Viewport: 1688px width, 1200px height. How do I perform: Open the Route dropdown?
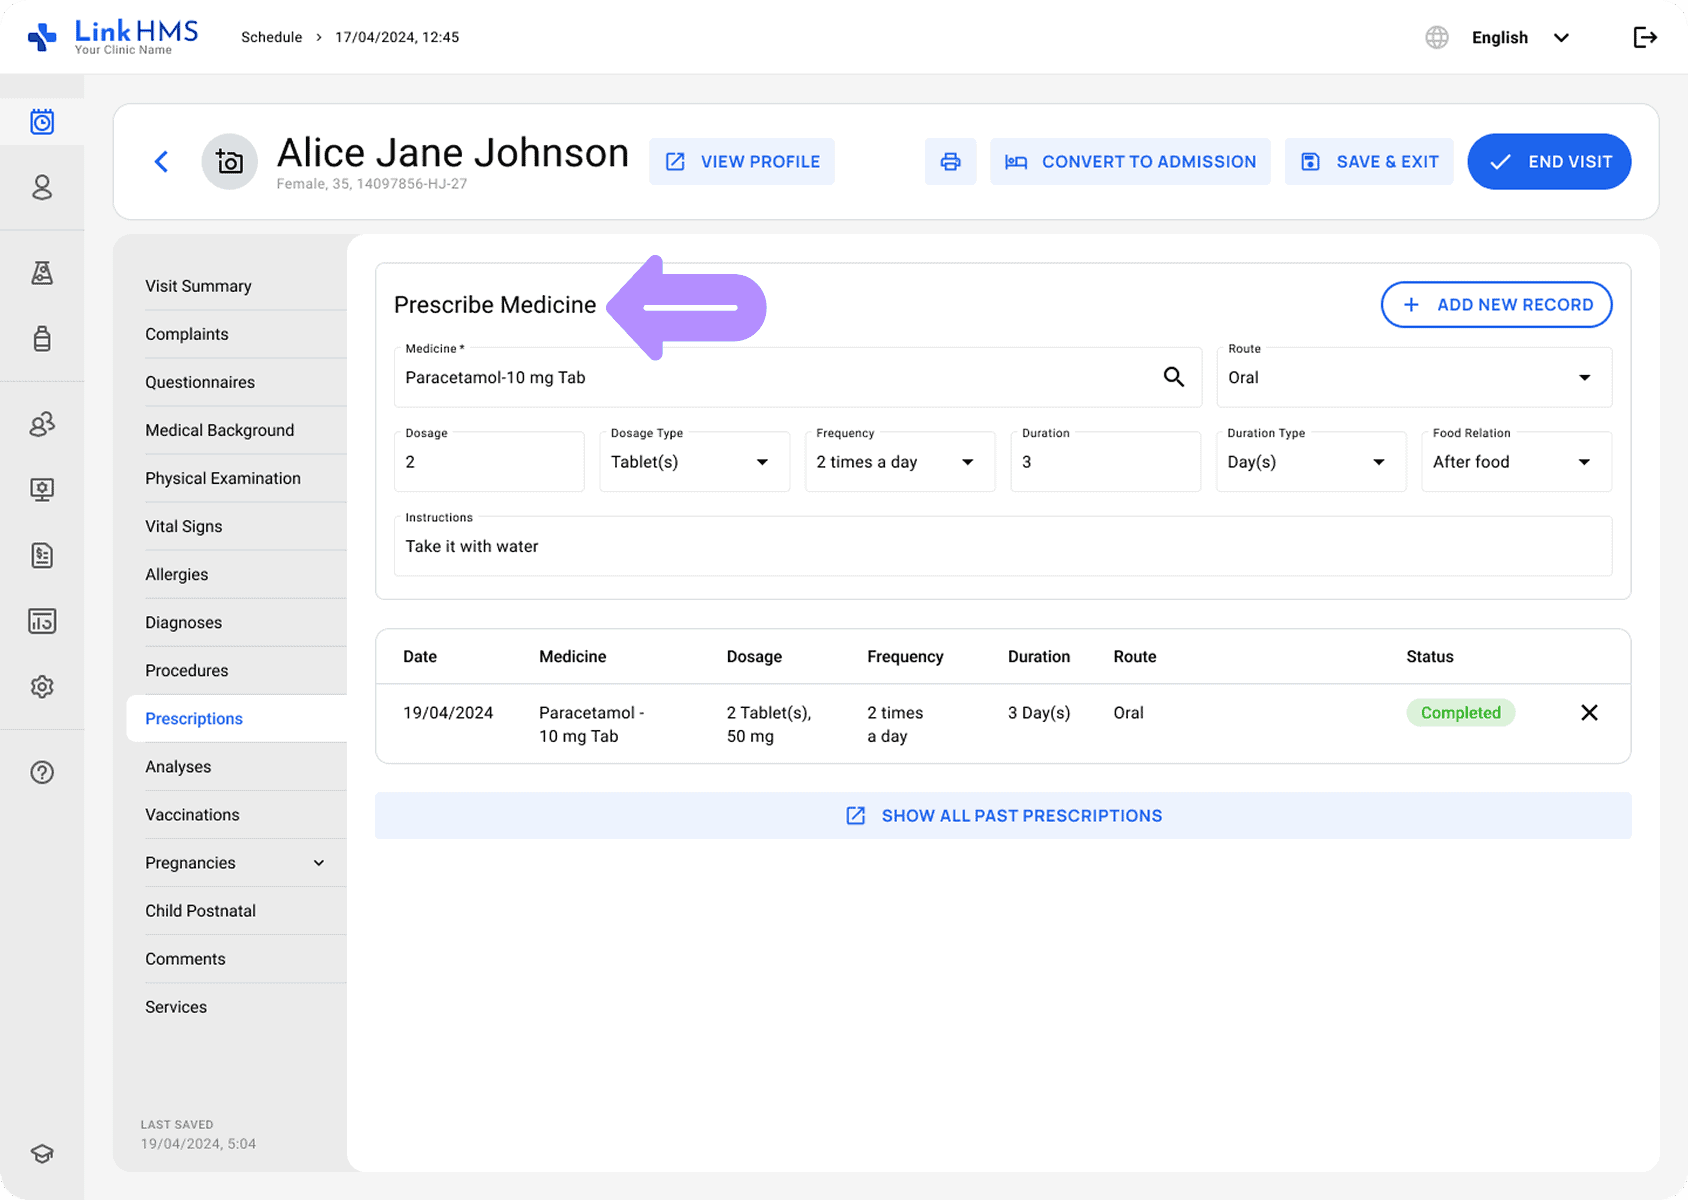pyautogui.click(x=1413, y=378)
